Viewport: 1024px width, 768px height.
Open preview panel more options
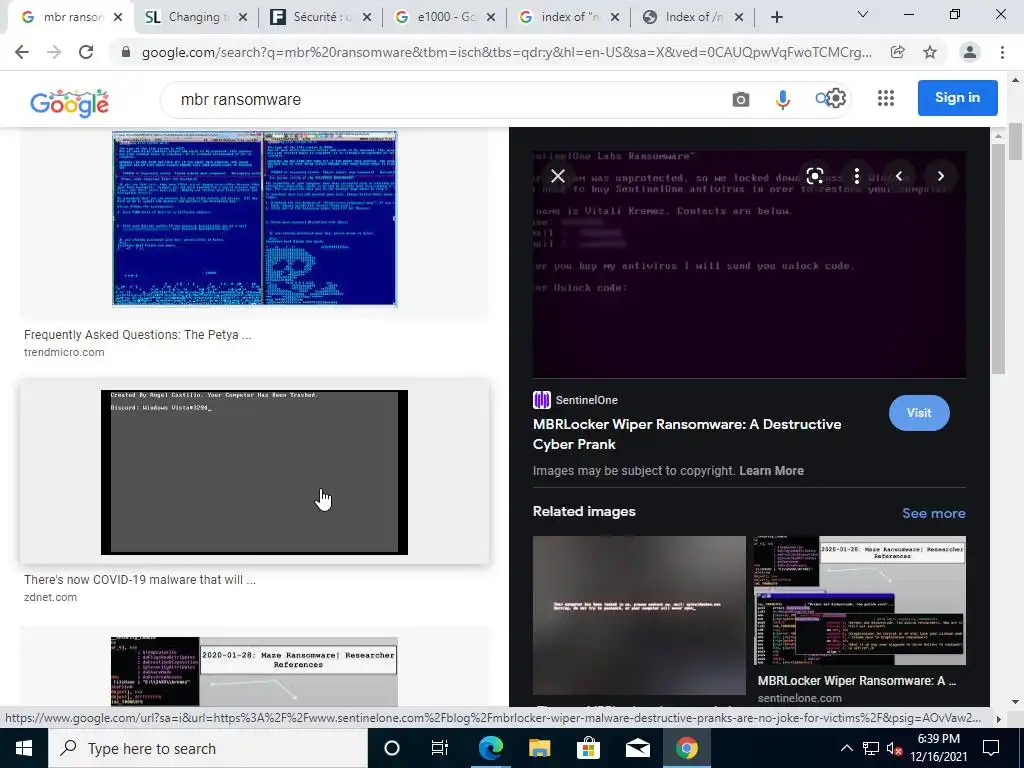(x=857, y=176)
